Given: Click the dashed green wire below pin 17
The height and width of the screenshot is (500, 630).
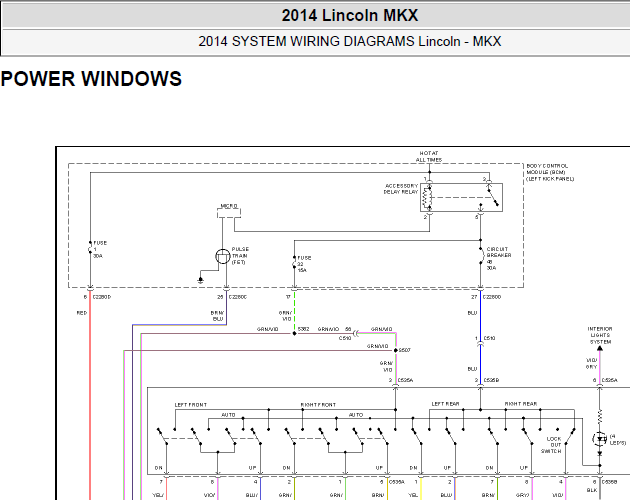Looking at the screenshot, I should click(295, 311).
